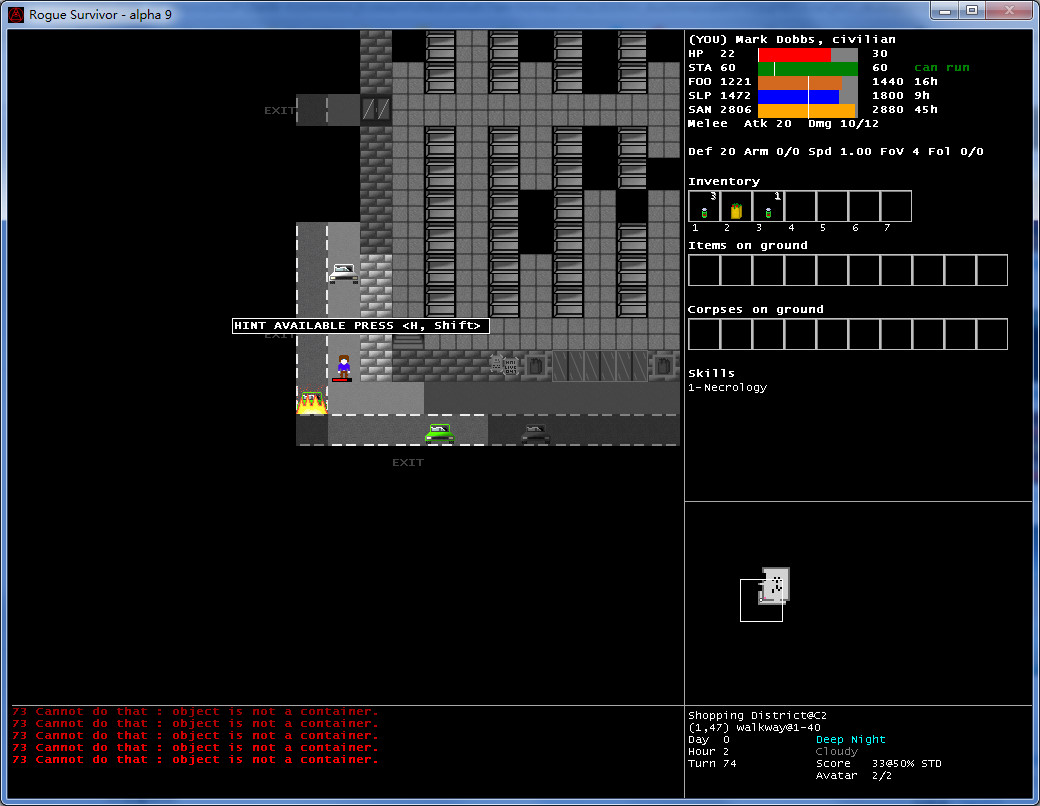Click the '1-Necrology' skill entry

(728, 387)
